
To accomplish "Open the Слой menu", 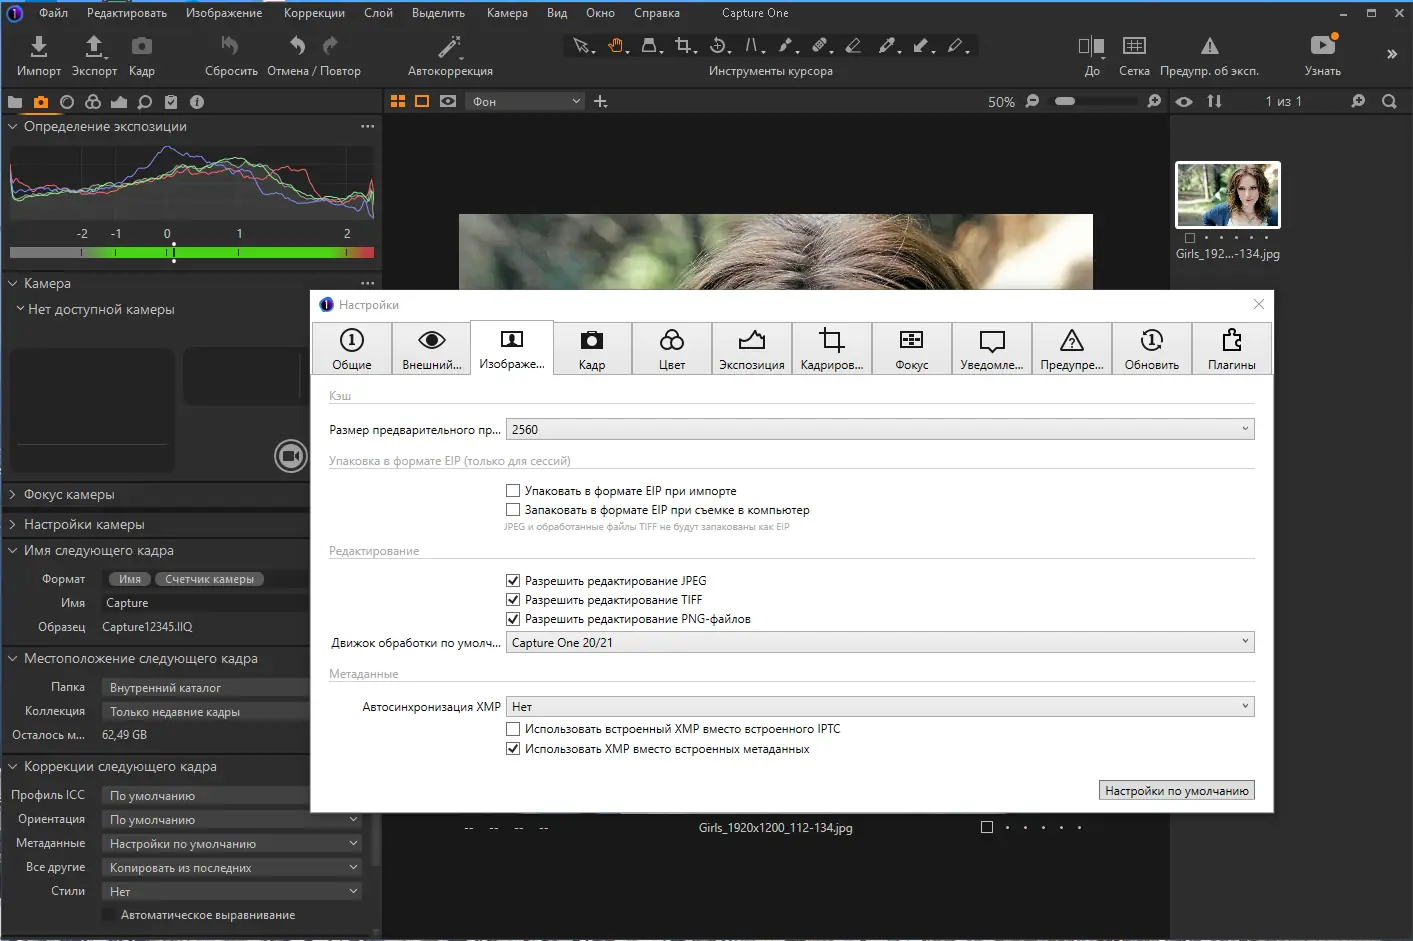I will [x=378, y=13].
